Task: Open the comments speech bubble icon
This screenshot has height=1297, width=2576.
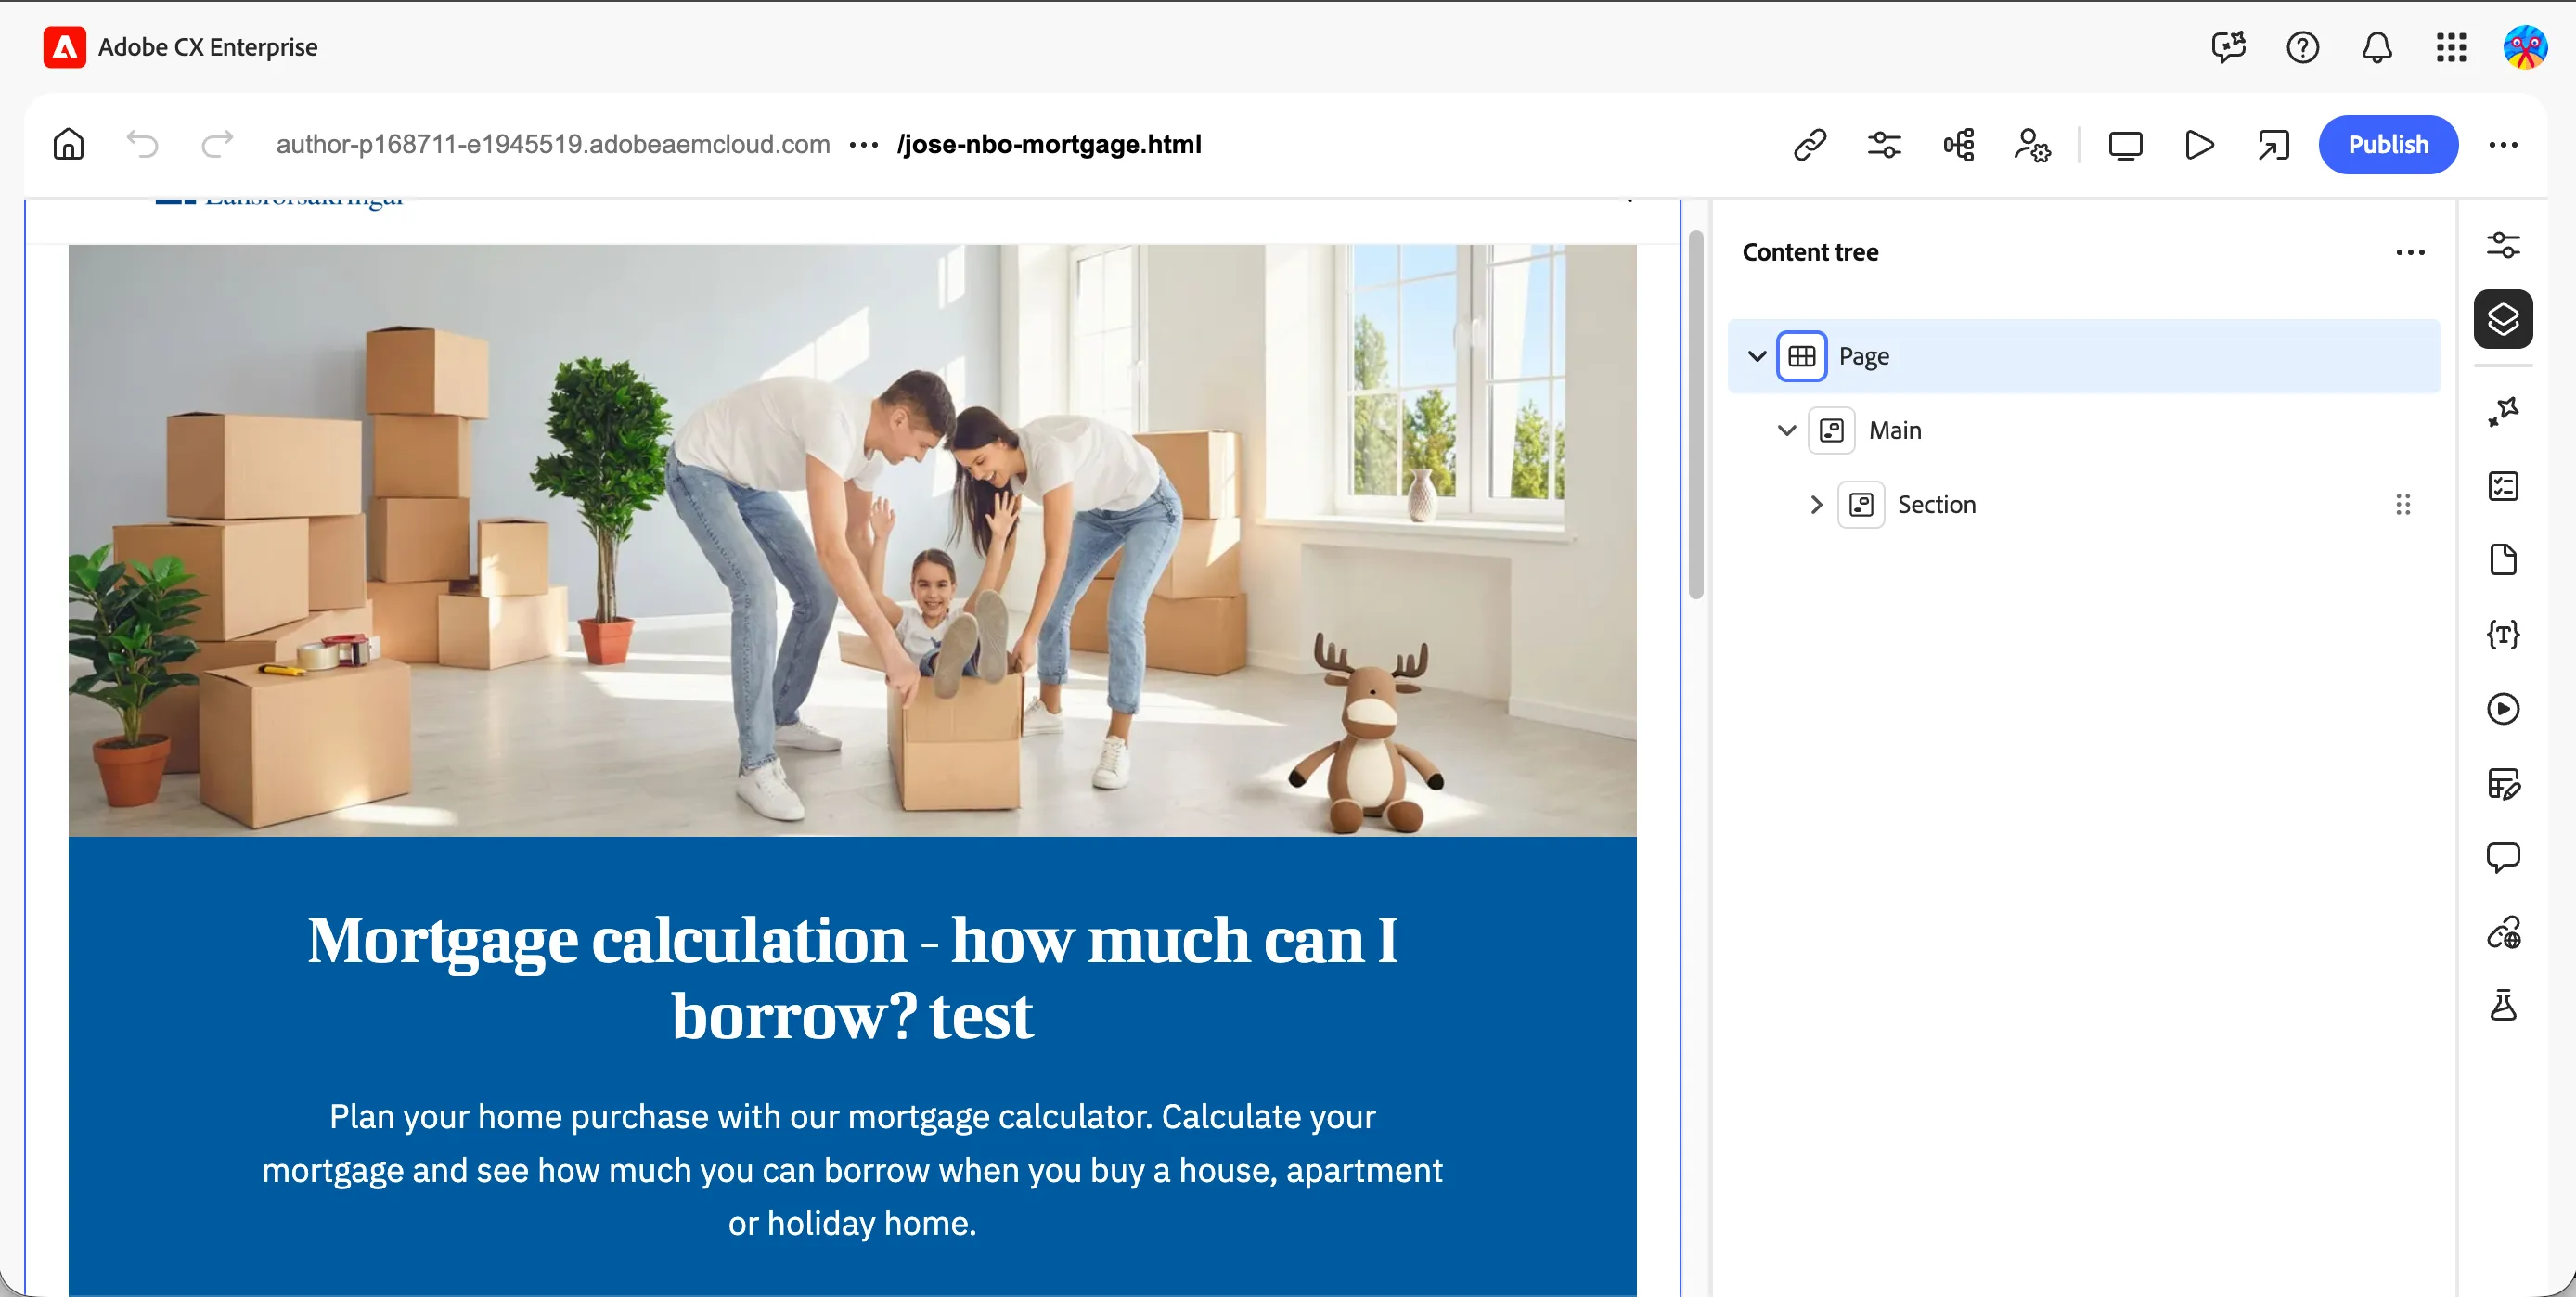Action: click(2503, 857)
